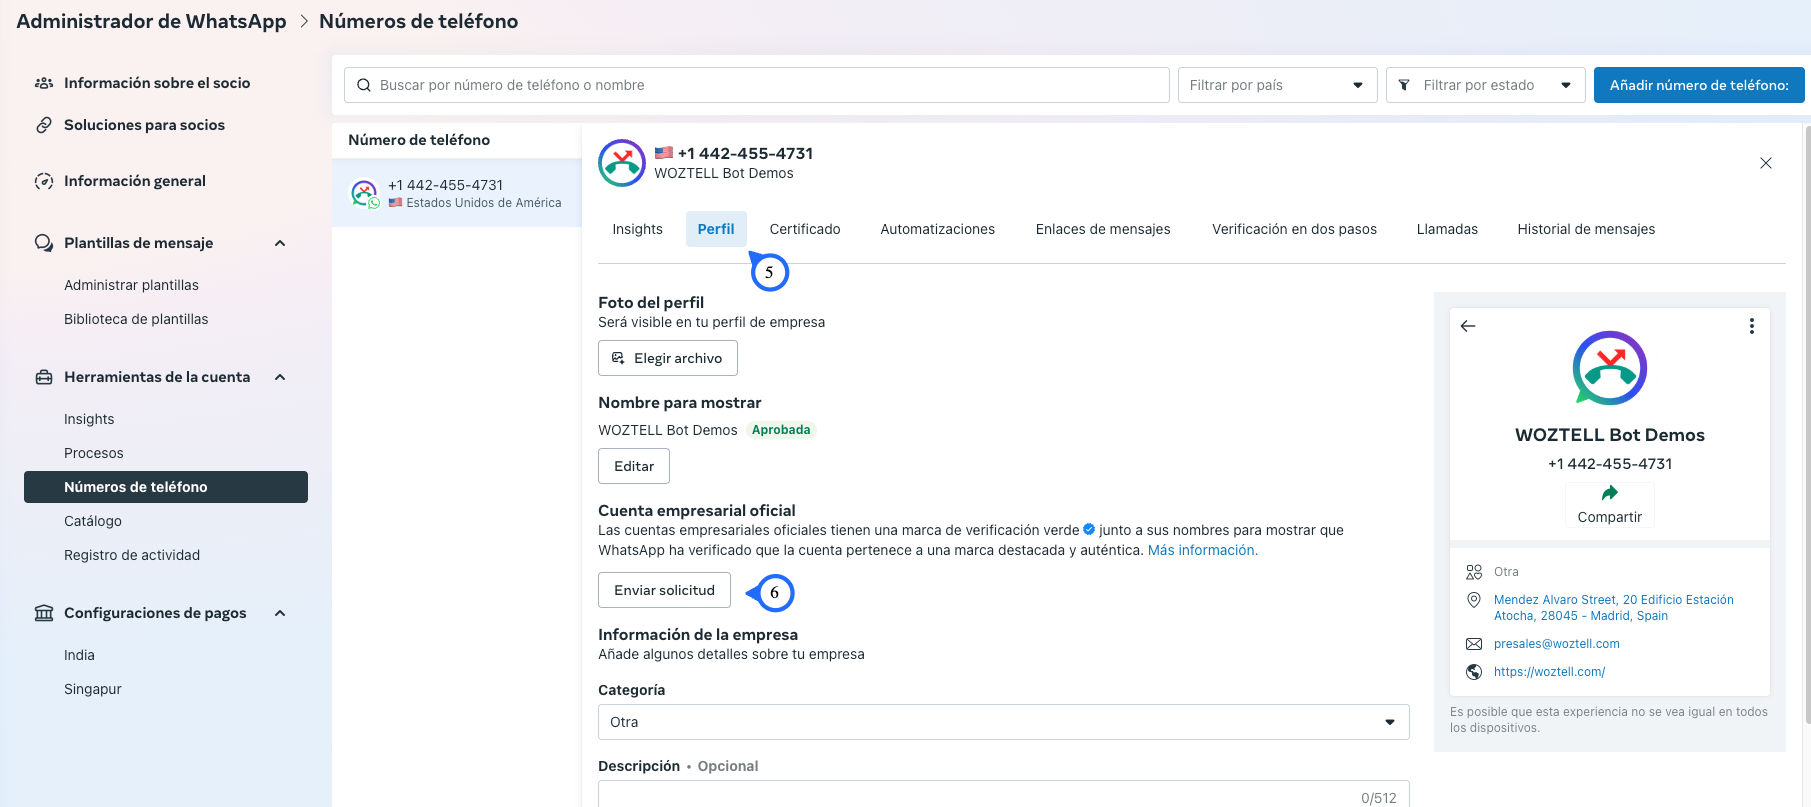Click the back arrow in profile preview
This screenshot has height=807, width=1811.
coord(1468,326)
